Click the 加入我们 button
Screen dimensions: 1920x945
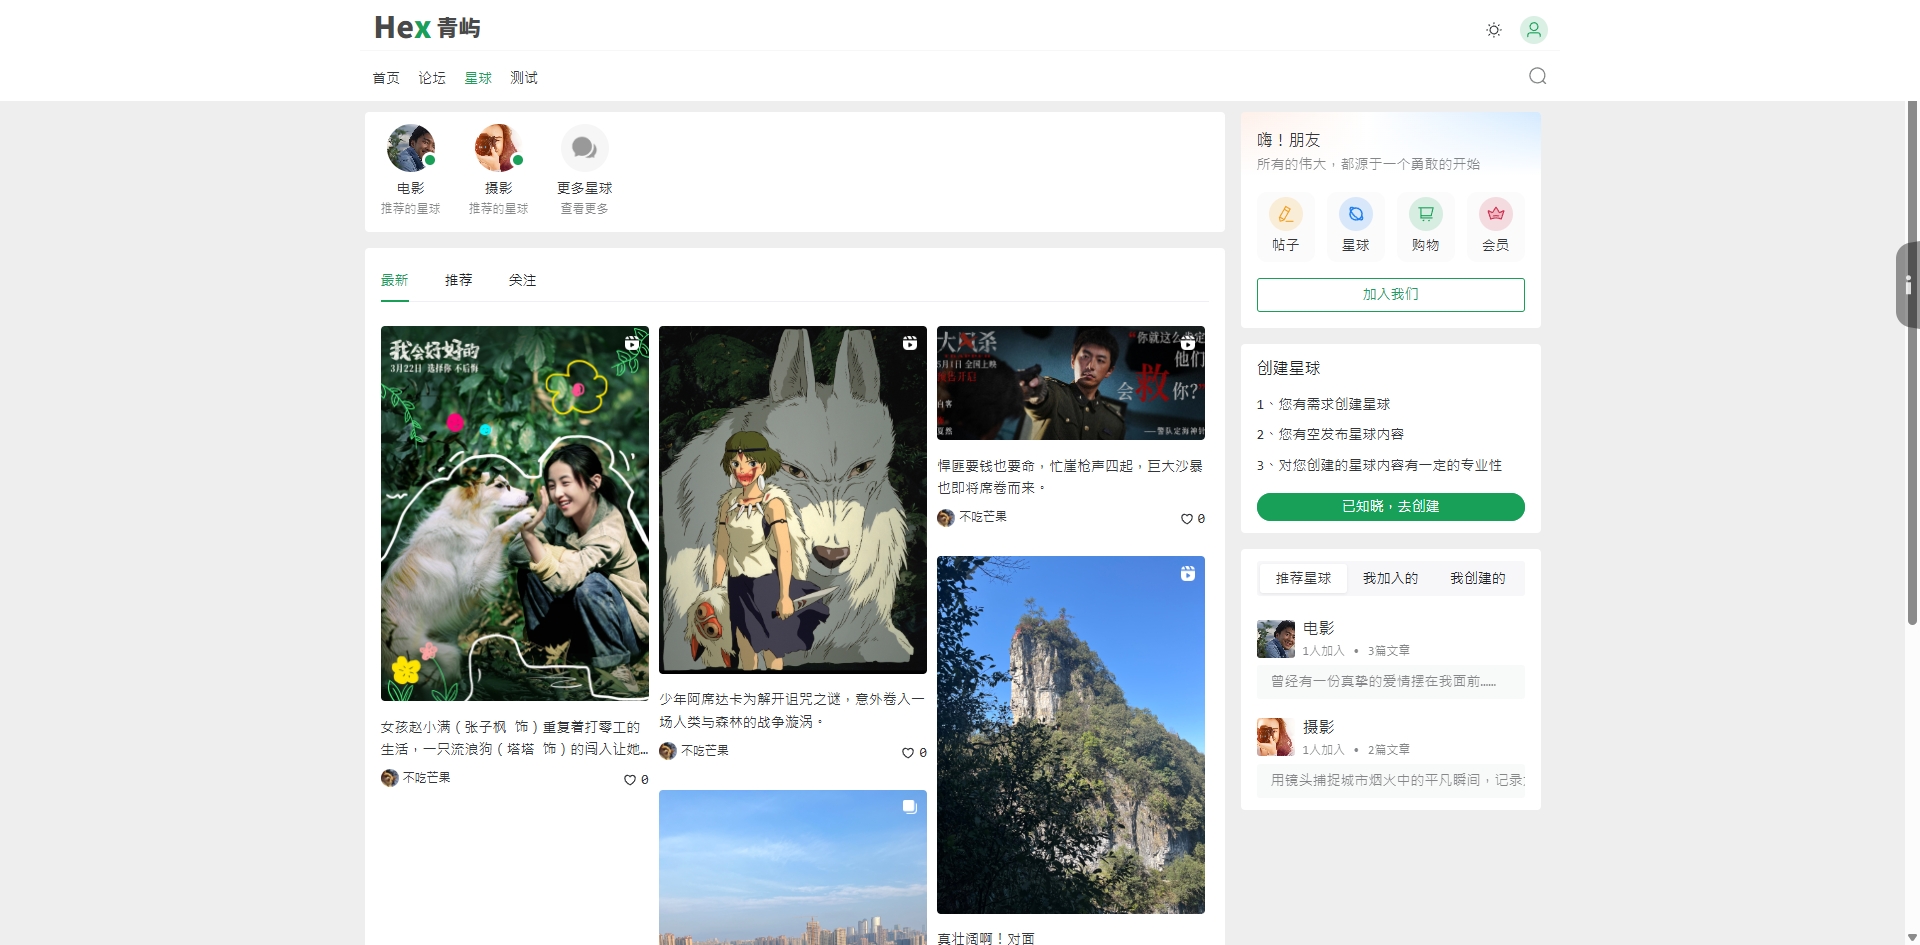1391,295
